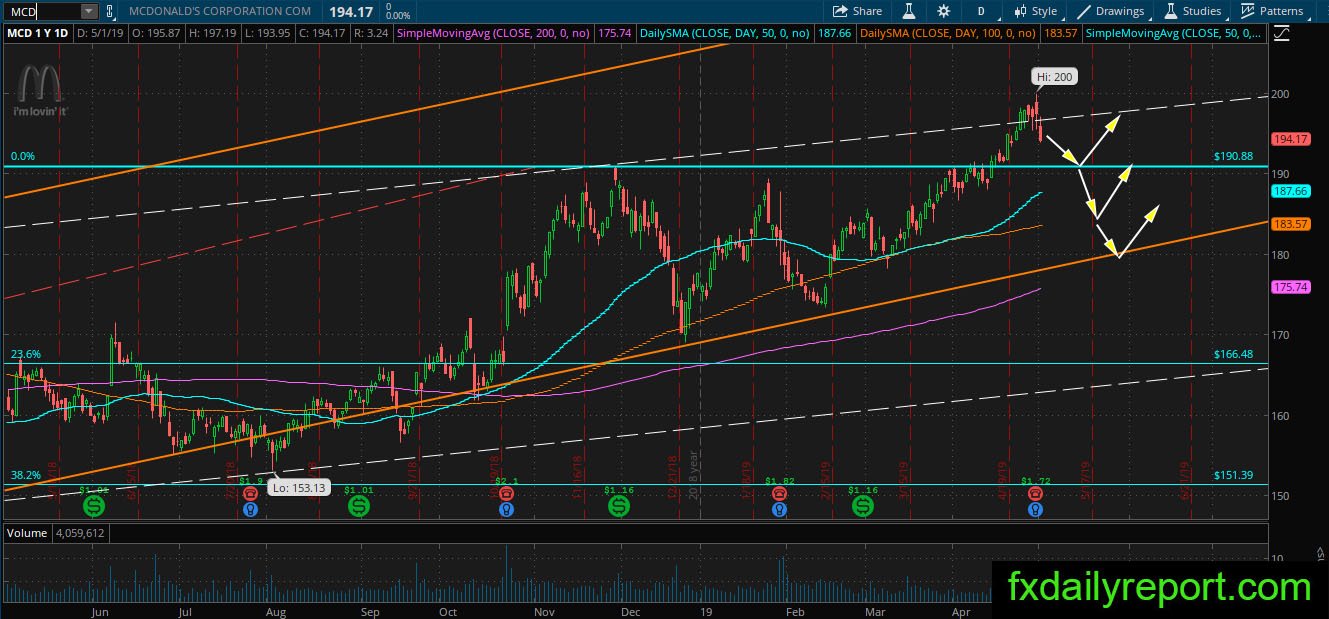The height and width of the screenshot is (619, 1329).
Task: Click the 0.0% retracement label
Action: pyautogui.click(x=22, y=157)
